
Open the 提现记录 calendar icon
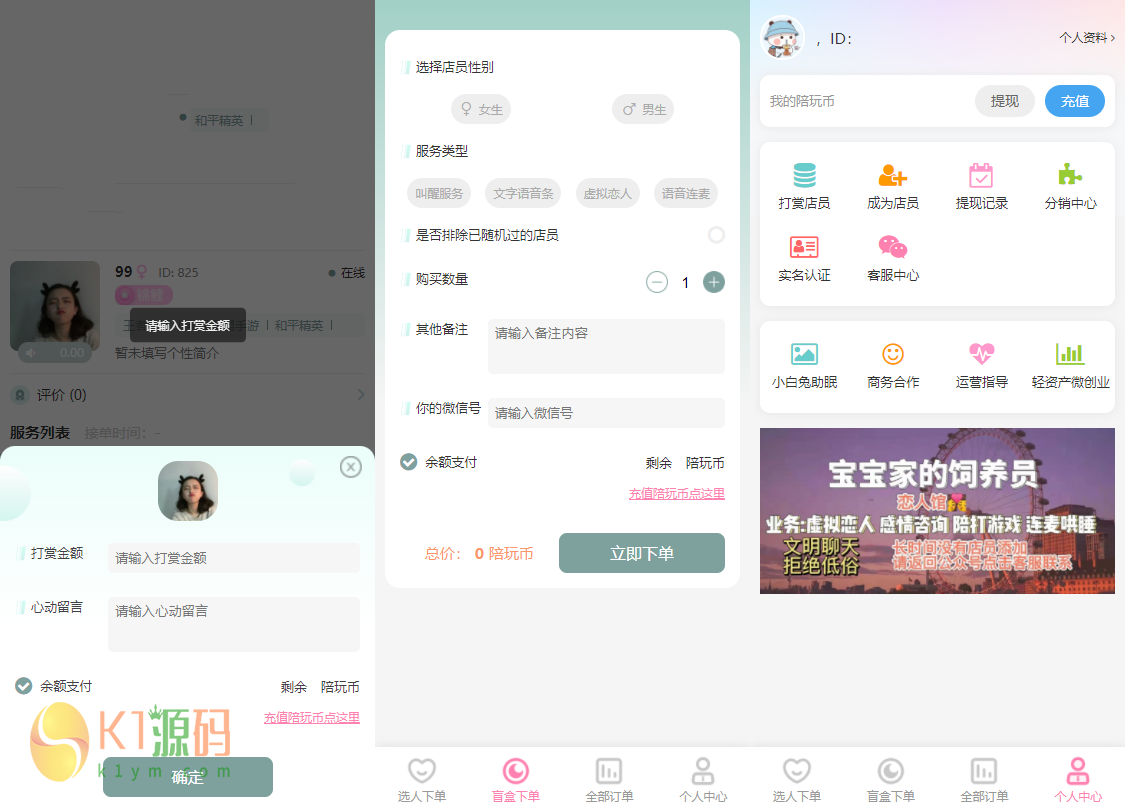[x=981, y=175]
